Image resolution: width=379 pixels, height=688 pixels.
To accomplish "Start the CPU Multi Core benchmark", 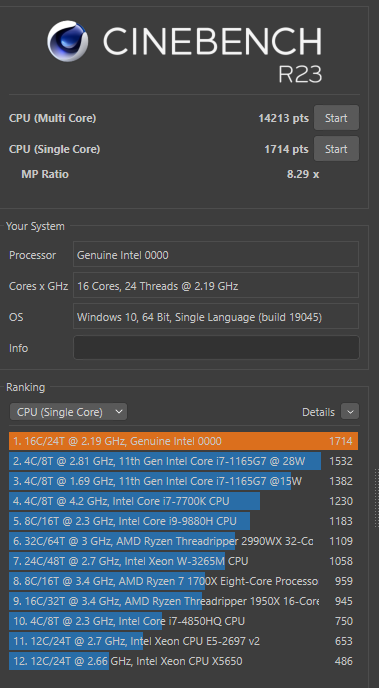I will (336, 118).
